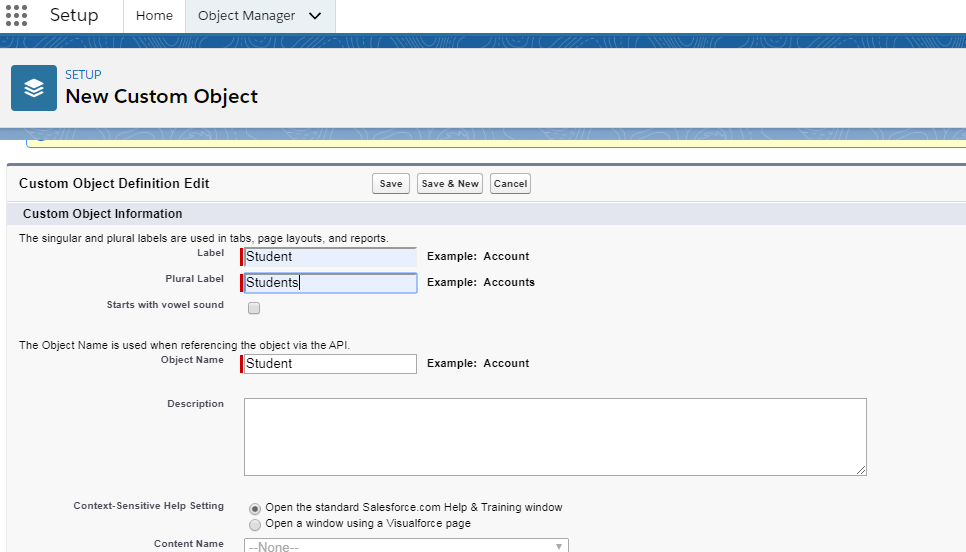Click into the Label text field
This screenshot has width=966, height=552.
330,257
